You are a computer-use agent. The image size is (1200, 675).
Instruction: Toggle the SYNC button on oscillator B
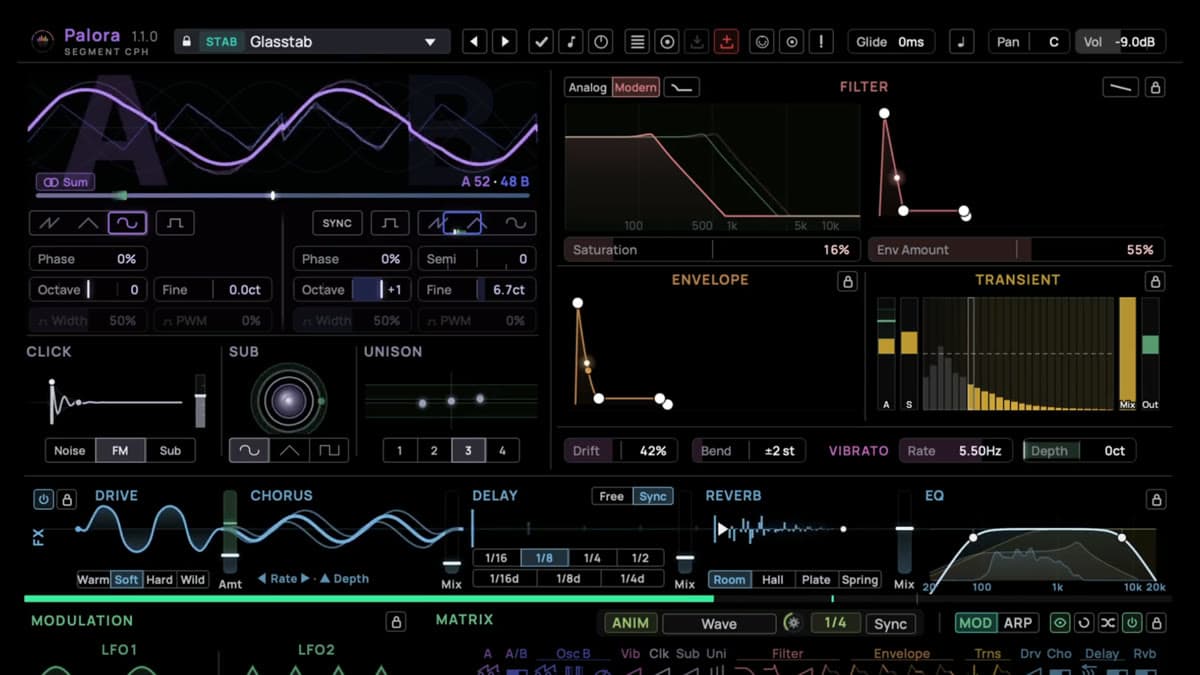click(337, 223)
